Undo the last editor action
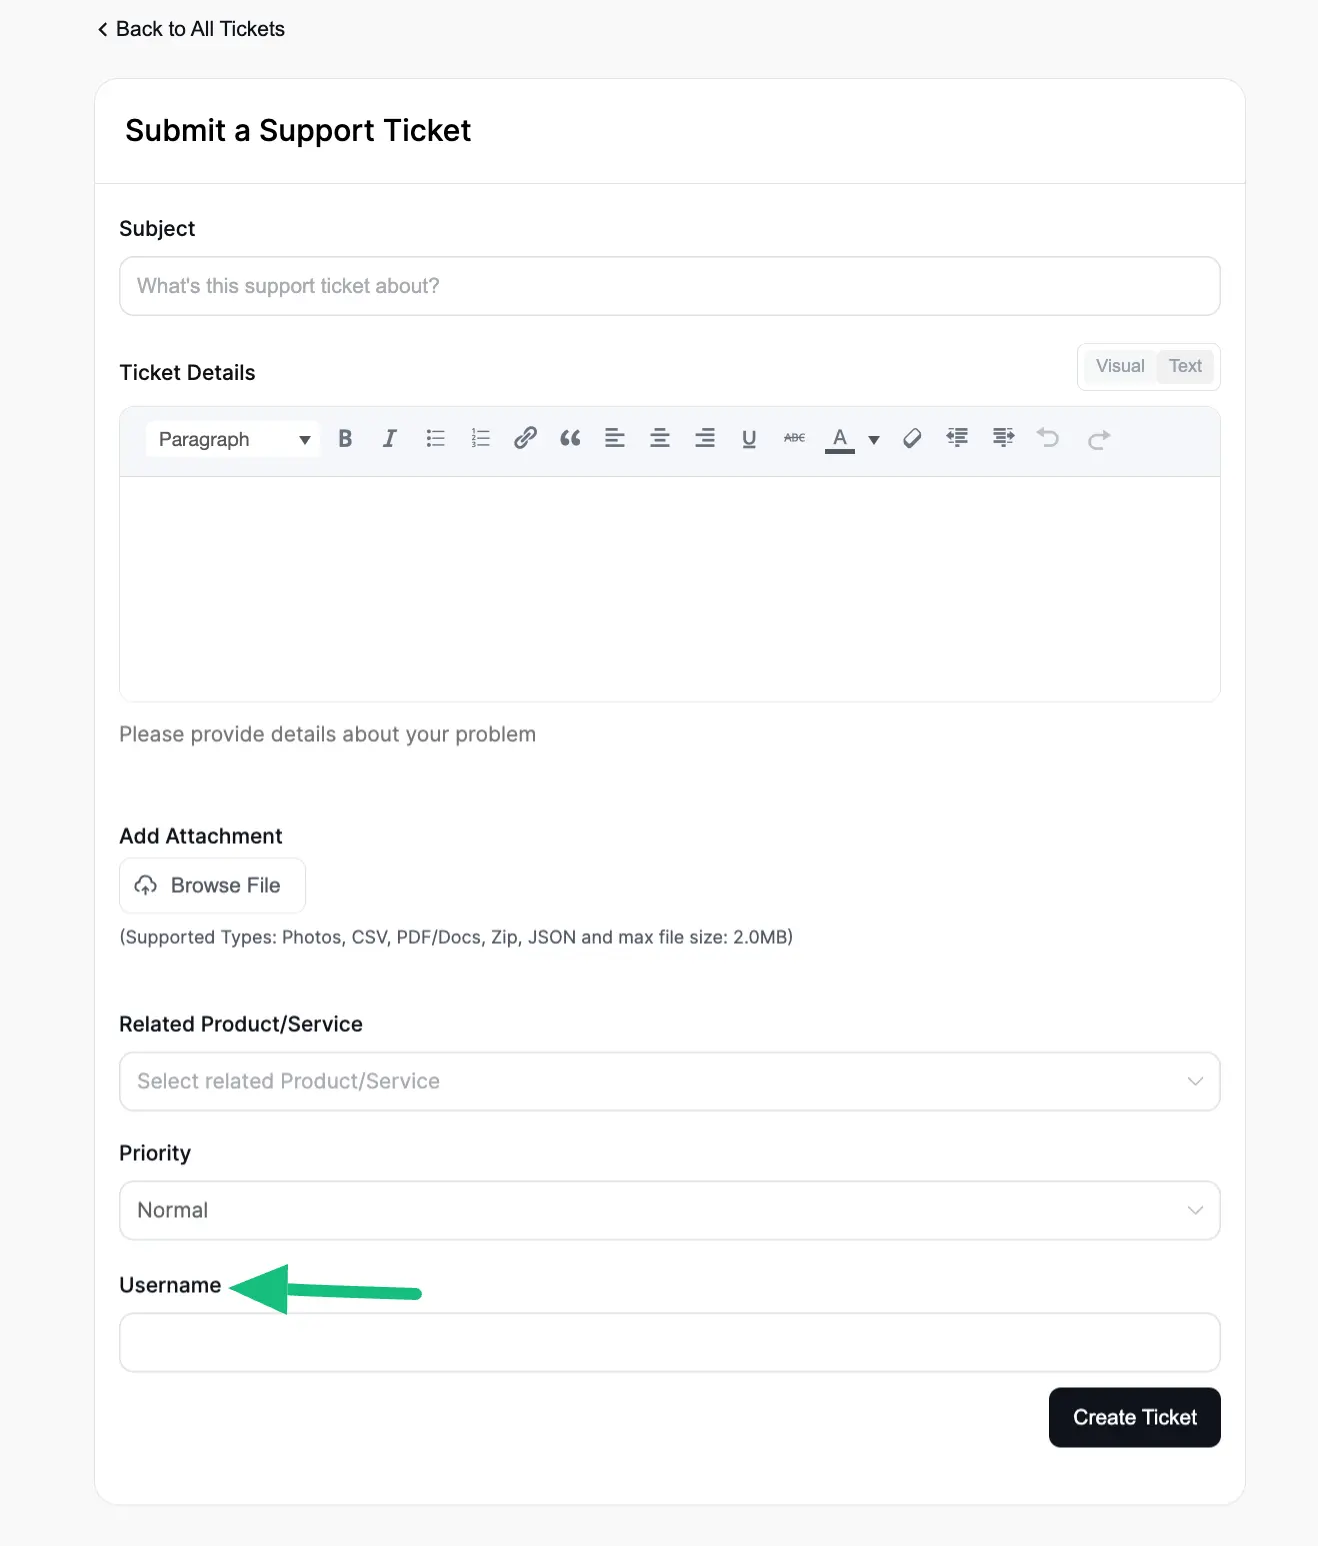Image resolution: width=1318 pixels, height=1546 pixels. [1048, 438]
